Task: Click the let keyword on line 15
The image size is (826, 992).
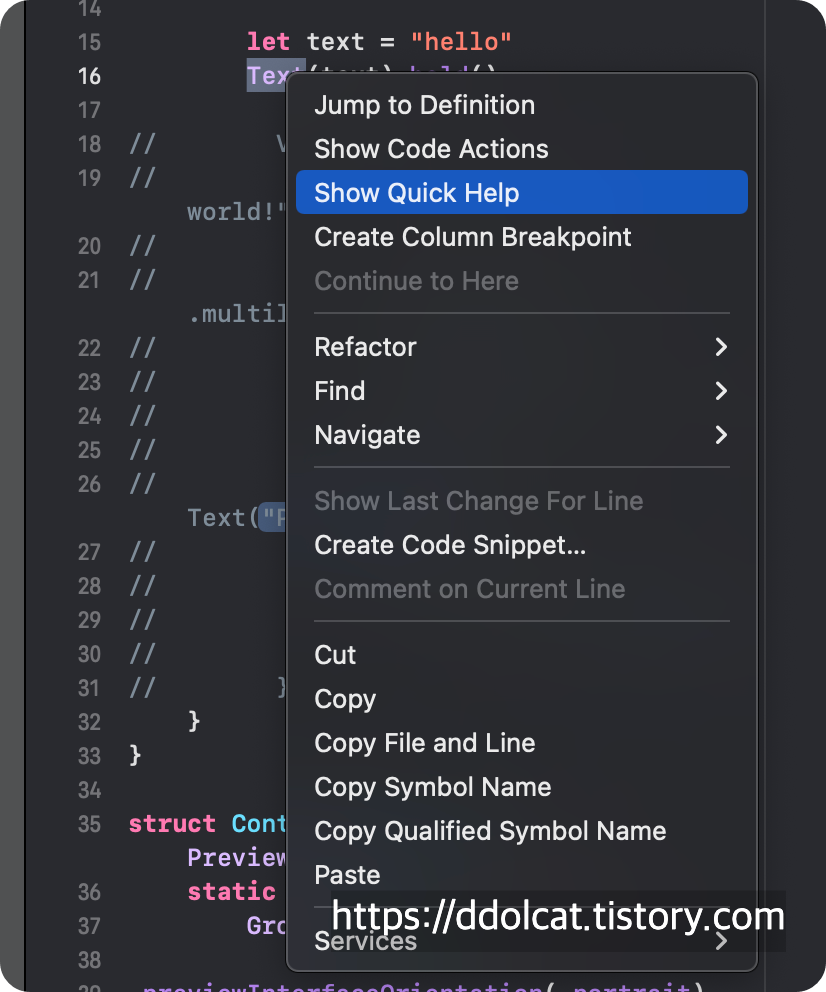Action: pos(268,42)
